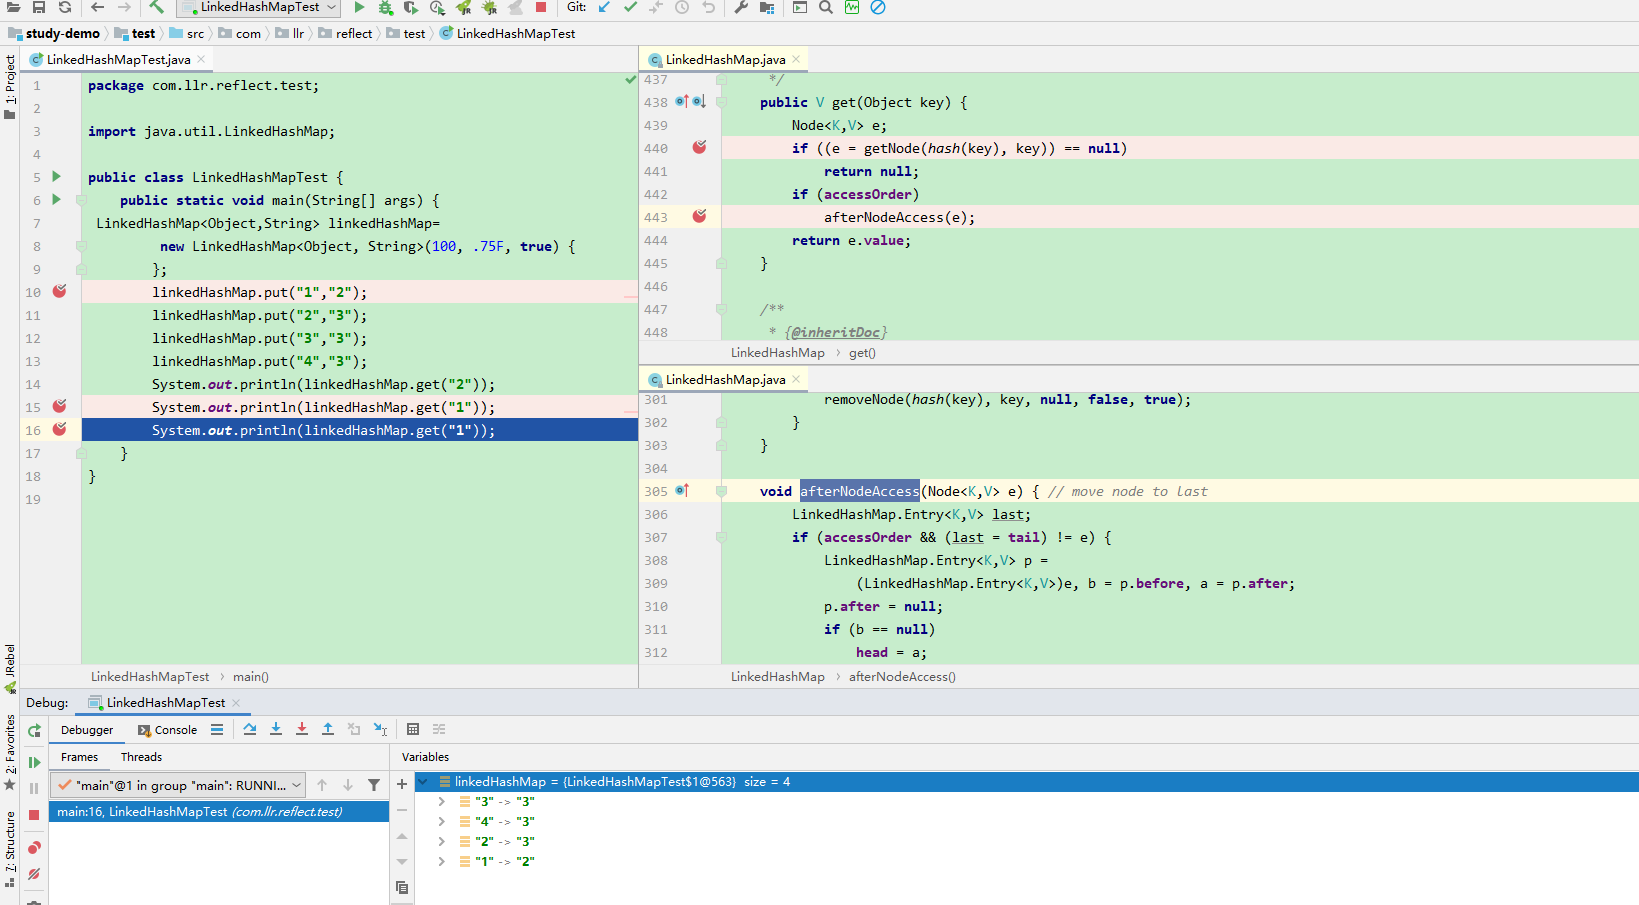The image size is (1639, 905).
Task: Toggle the breakpoint on line 10
Action: (60, 291)
